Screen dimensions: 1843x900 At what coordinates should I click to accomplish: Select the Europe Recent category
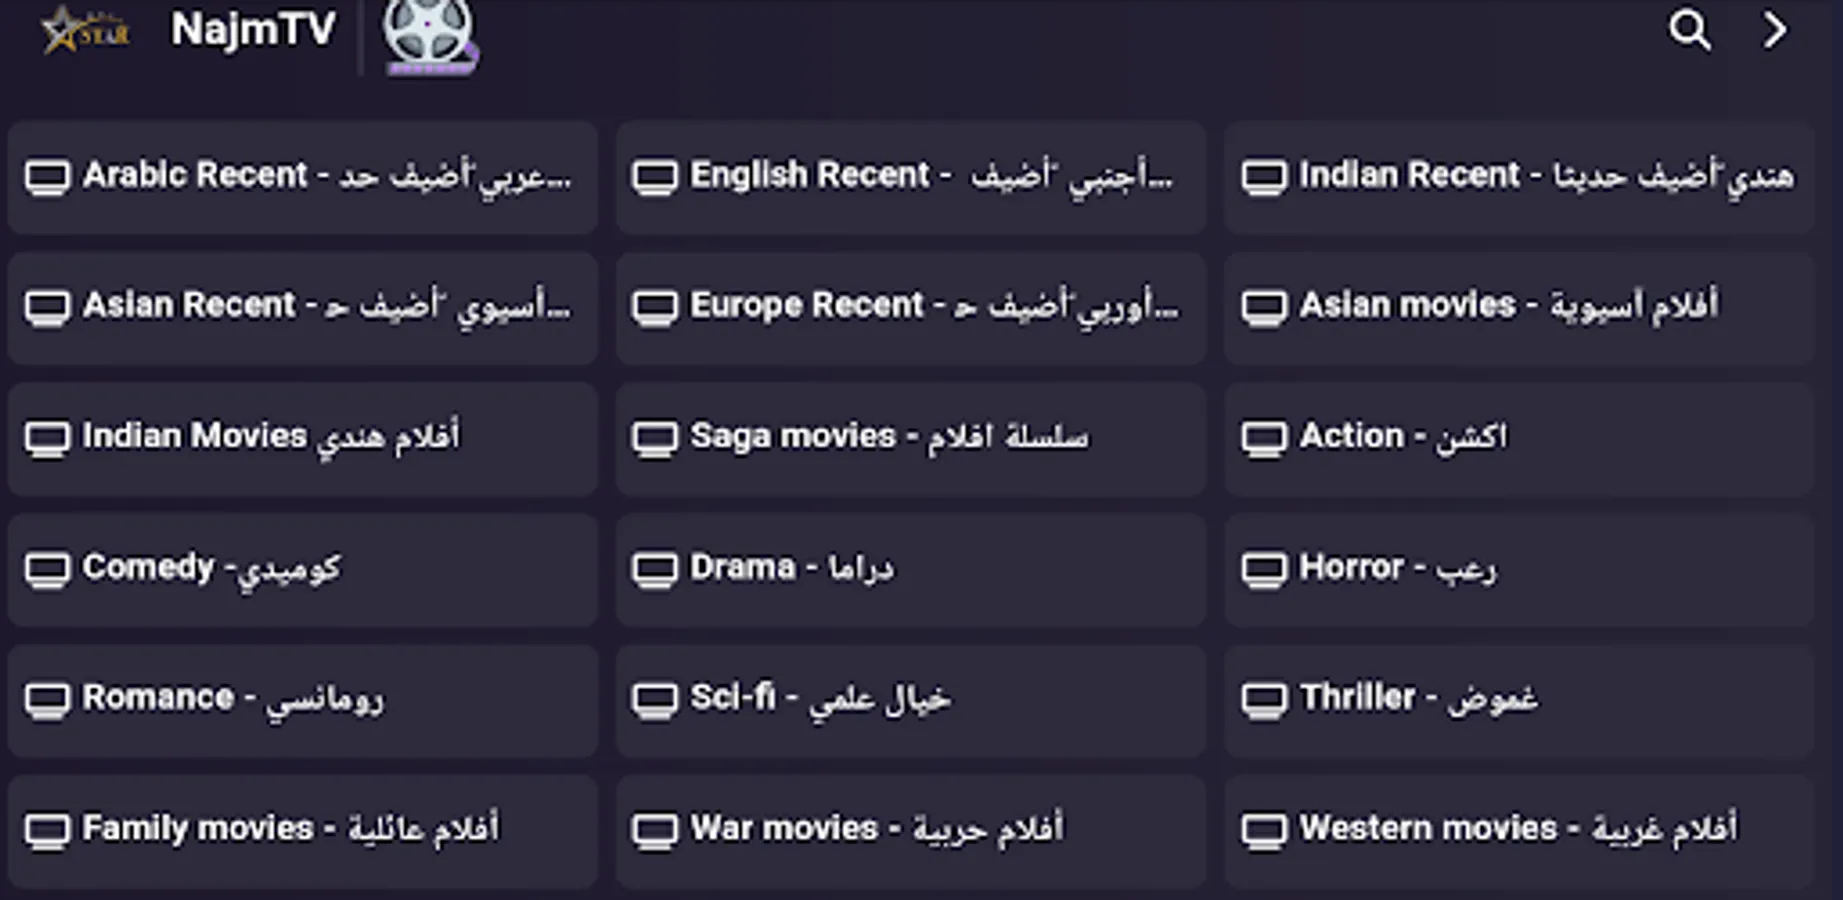click(x=911, y=307)
